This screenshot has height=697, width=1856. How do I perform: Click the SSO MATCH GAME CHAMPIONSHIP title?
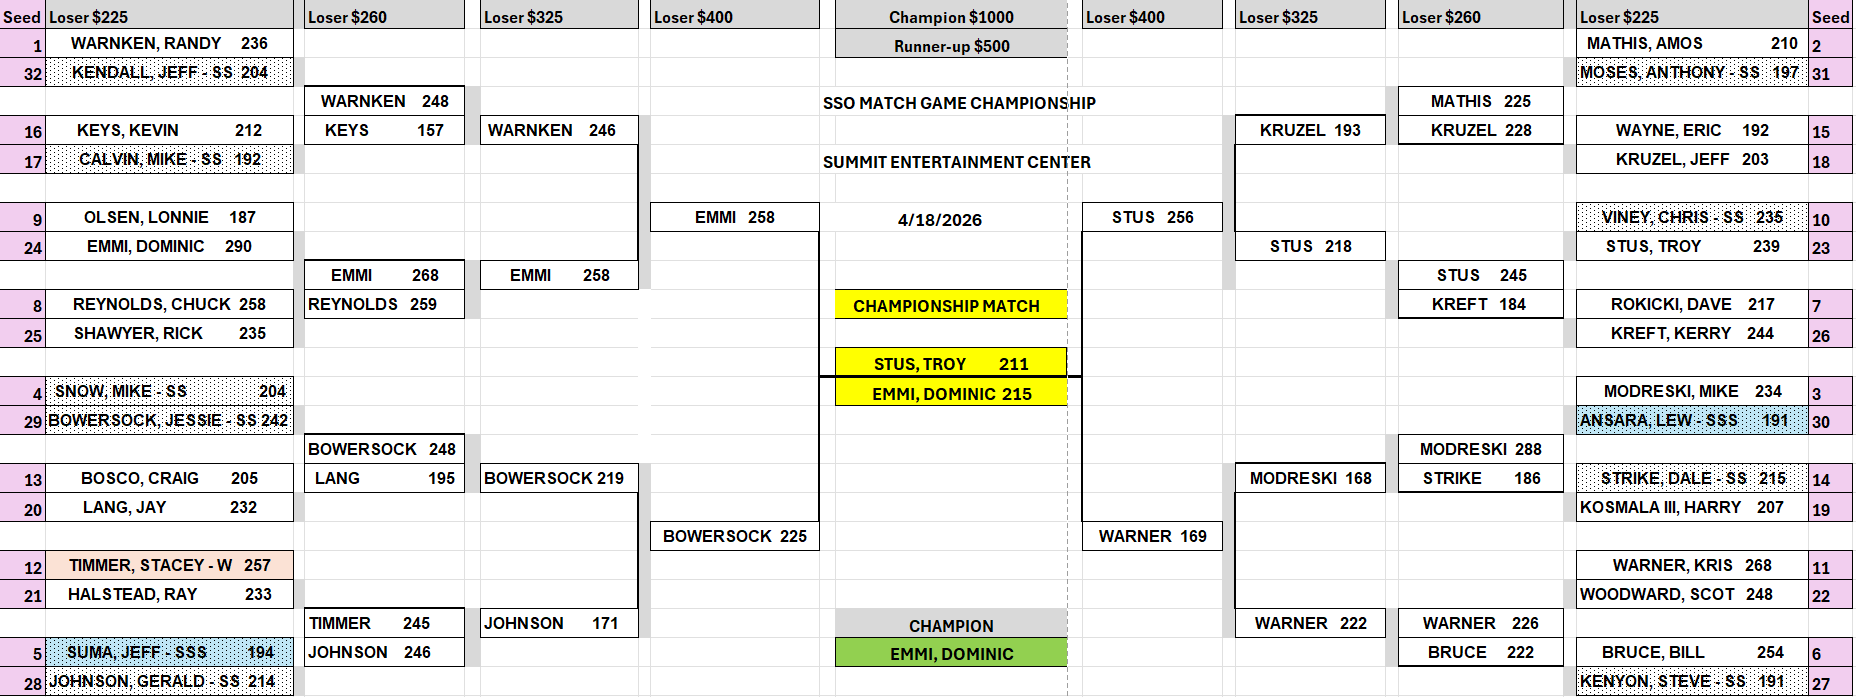pos(958,102)
